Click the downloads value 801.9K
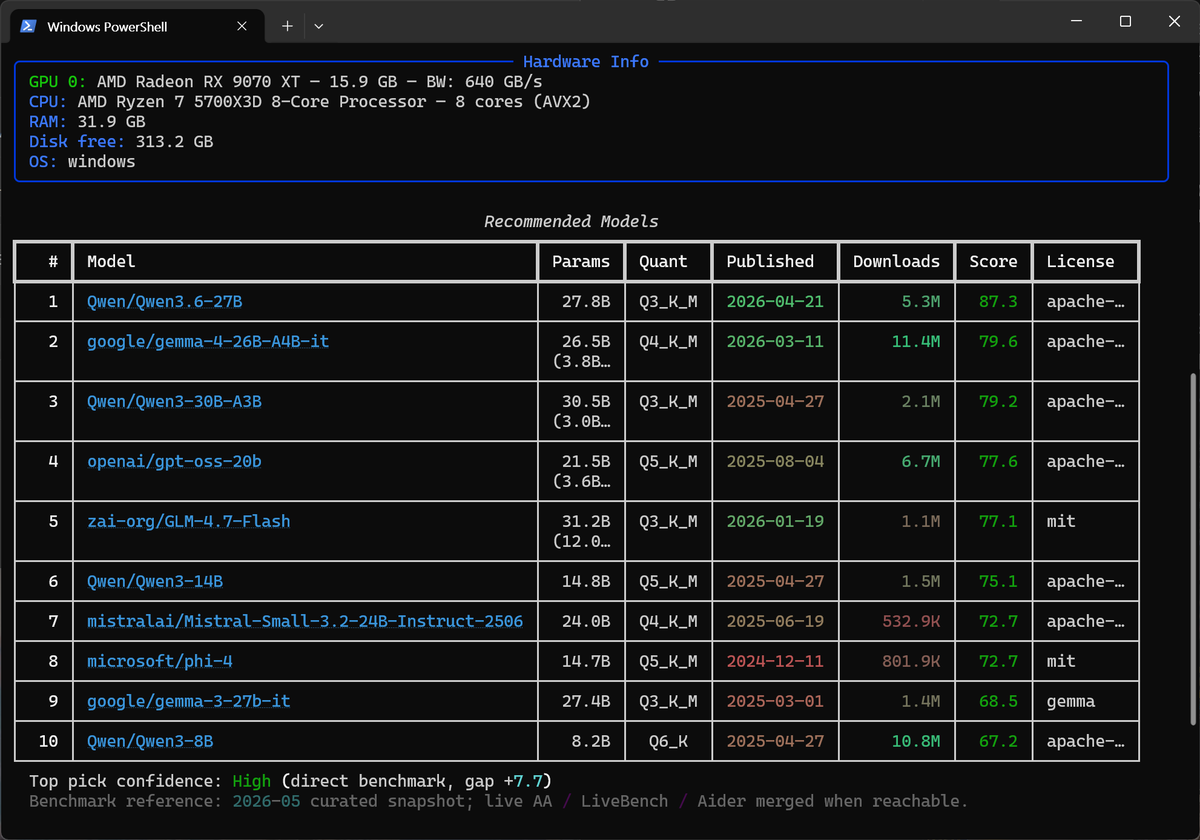 click(911, 661)
